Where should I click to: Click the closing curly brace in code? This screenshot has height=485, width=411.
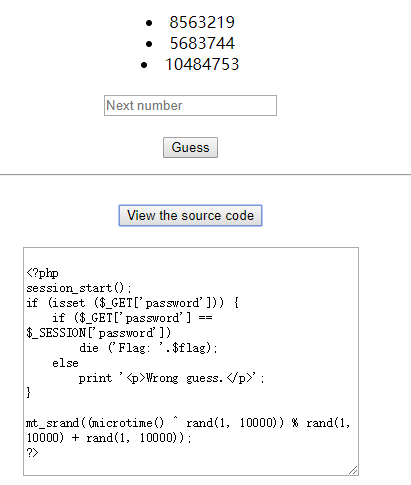(x=28, y=393)
